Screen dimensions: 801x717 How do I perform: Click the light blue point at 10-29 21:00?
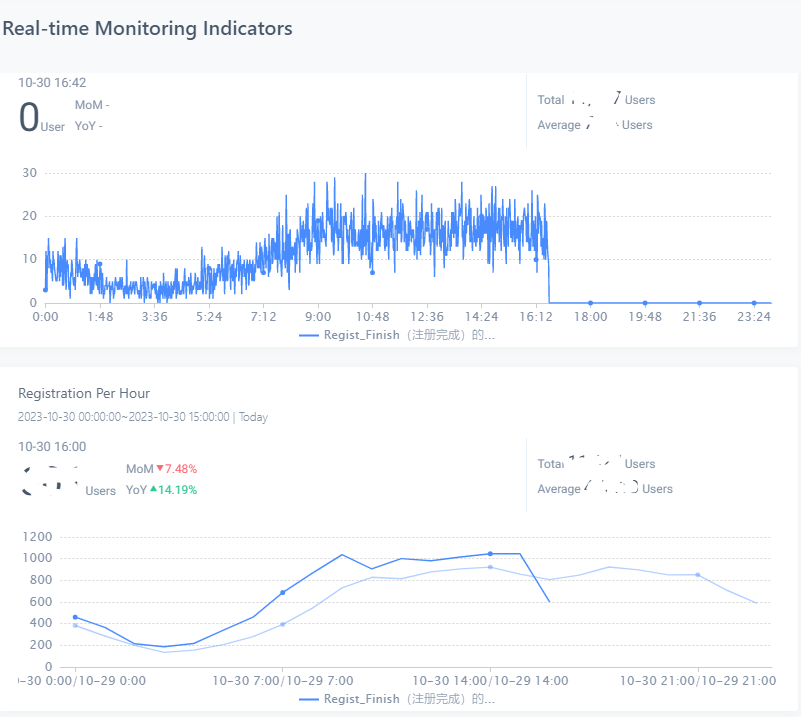point(697,575)
